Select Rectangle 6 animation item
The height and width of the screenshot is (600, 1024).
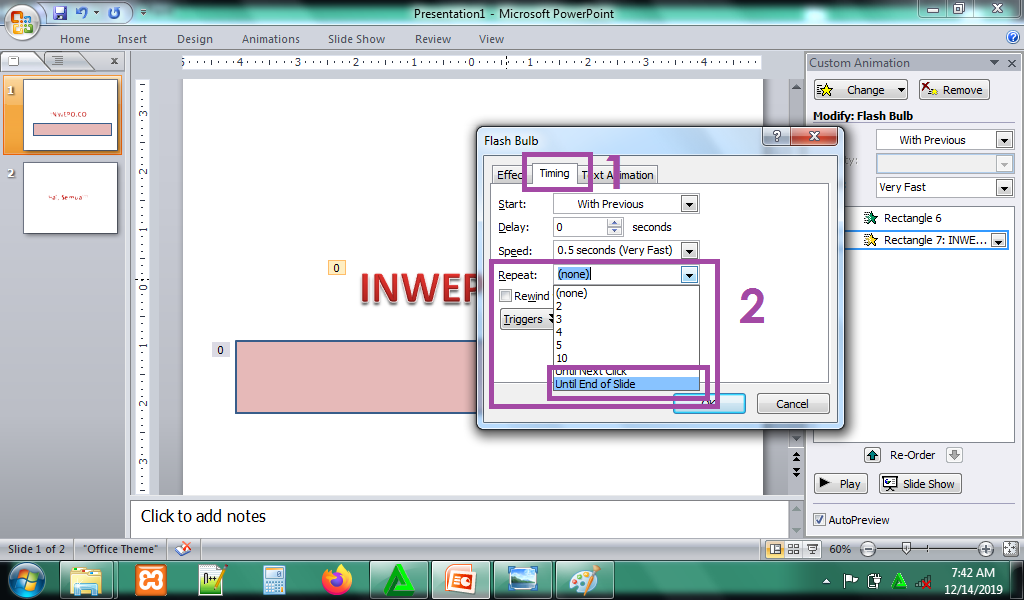912,218
